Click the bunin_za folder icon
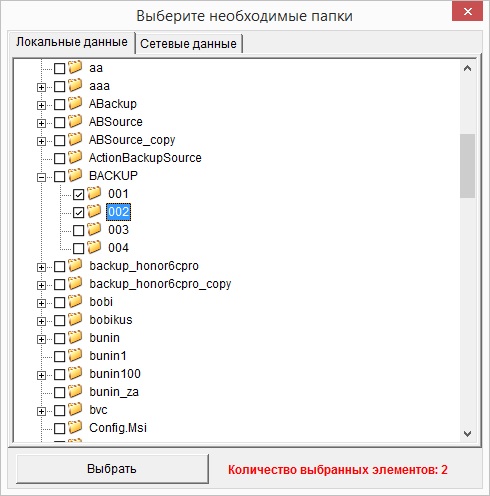 [75, 391]
